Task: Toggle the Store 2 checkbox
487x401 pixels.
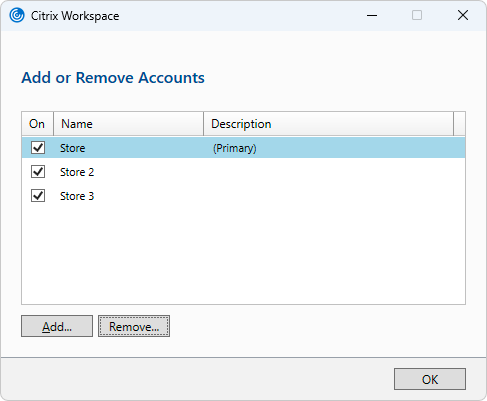Action: (x=38, y=172)
